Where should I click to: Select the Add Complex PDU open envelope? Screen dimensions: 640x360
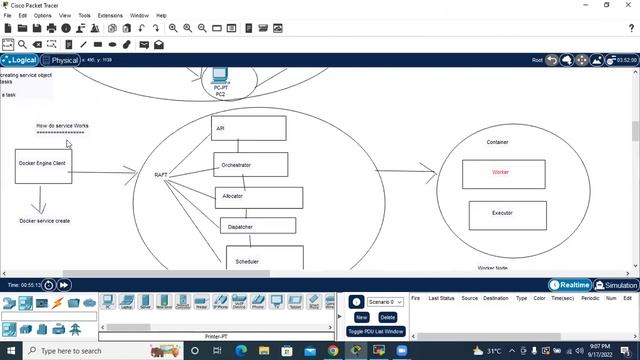[159, 44]
